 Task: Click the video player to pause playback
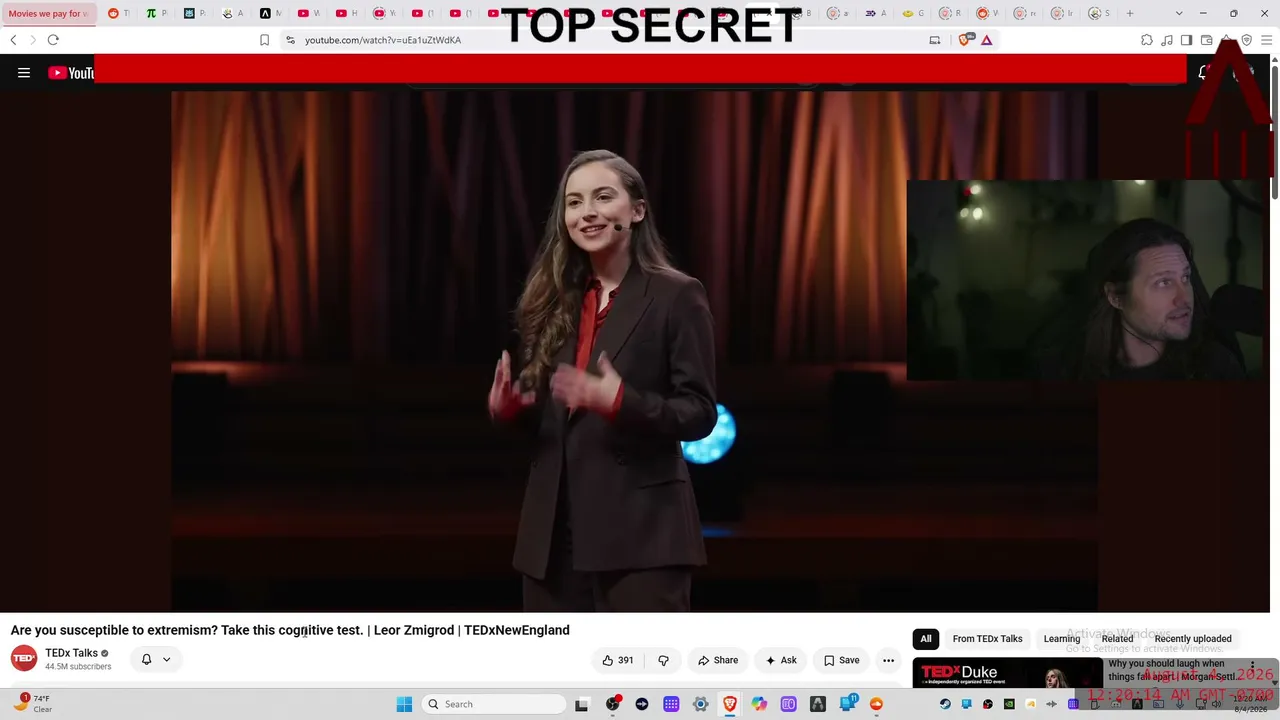pos(634,350)
